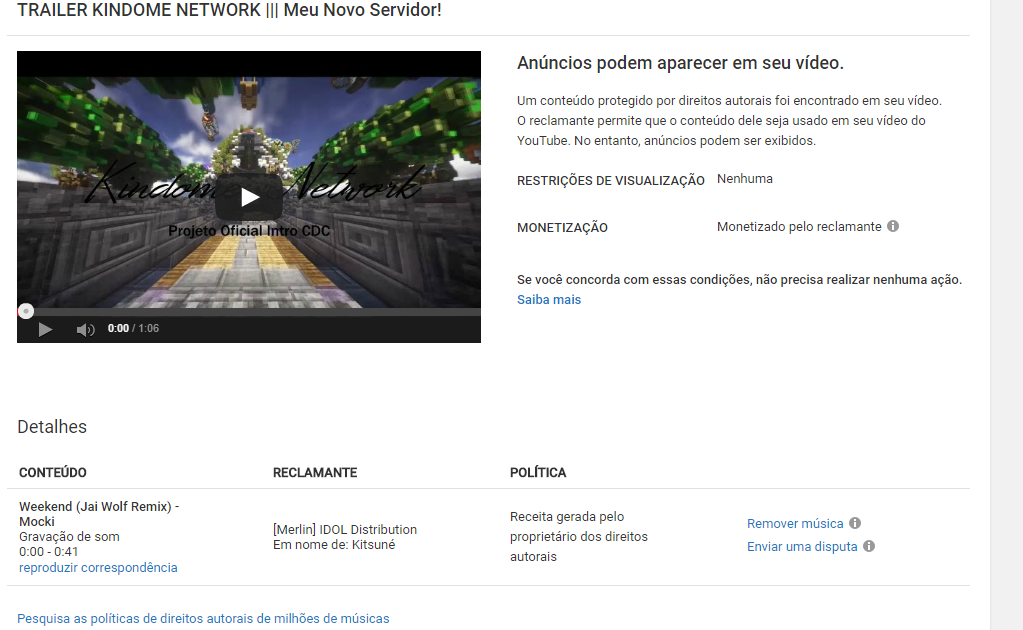Click the matched segment time 0:00 - 0:41
This screenshot has height=630, width=1023.
pyautogui.click(x=48, y=552)
